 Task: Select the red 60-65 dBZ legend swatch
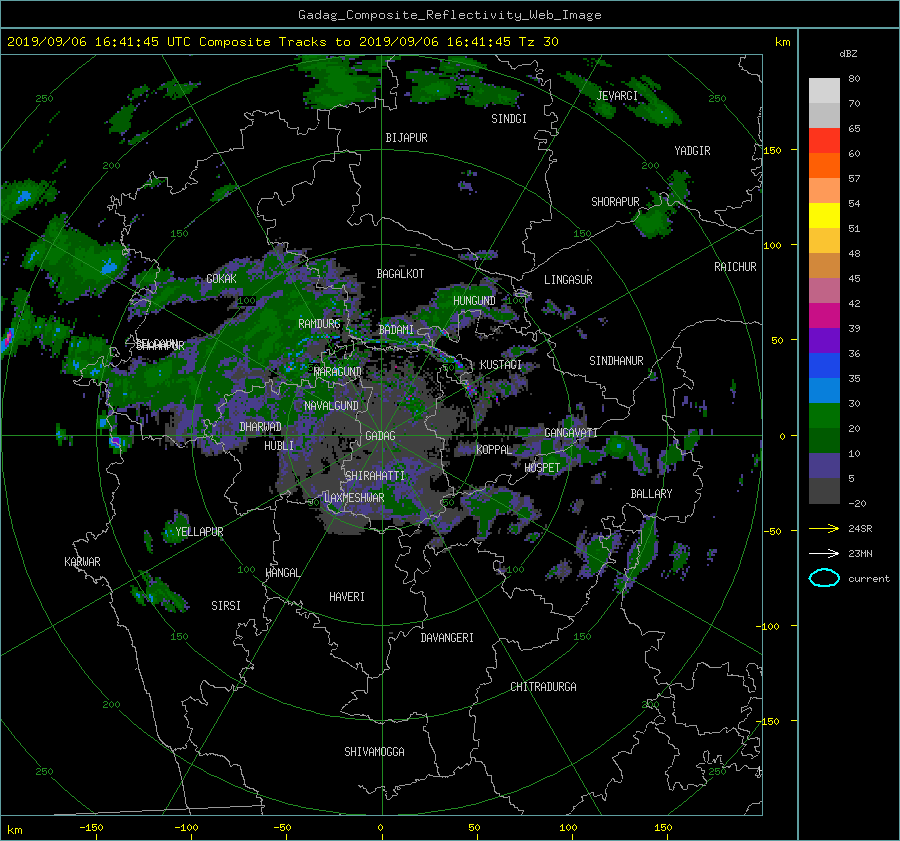(824, 140)
